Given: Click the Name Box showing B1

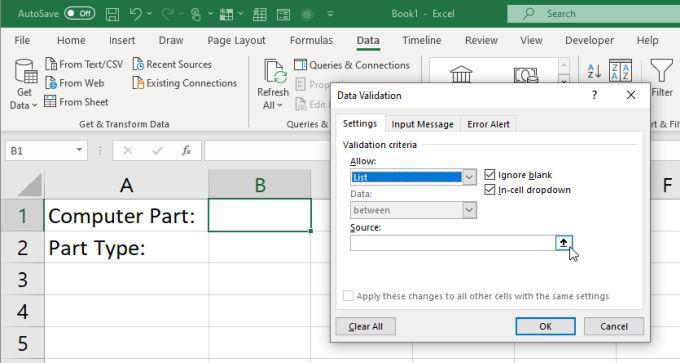Looking at the screenshot, I should point(40,151).
